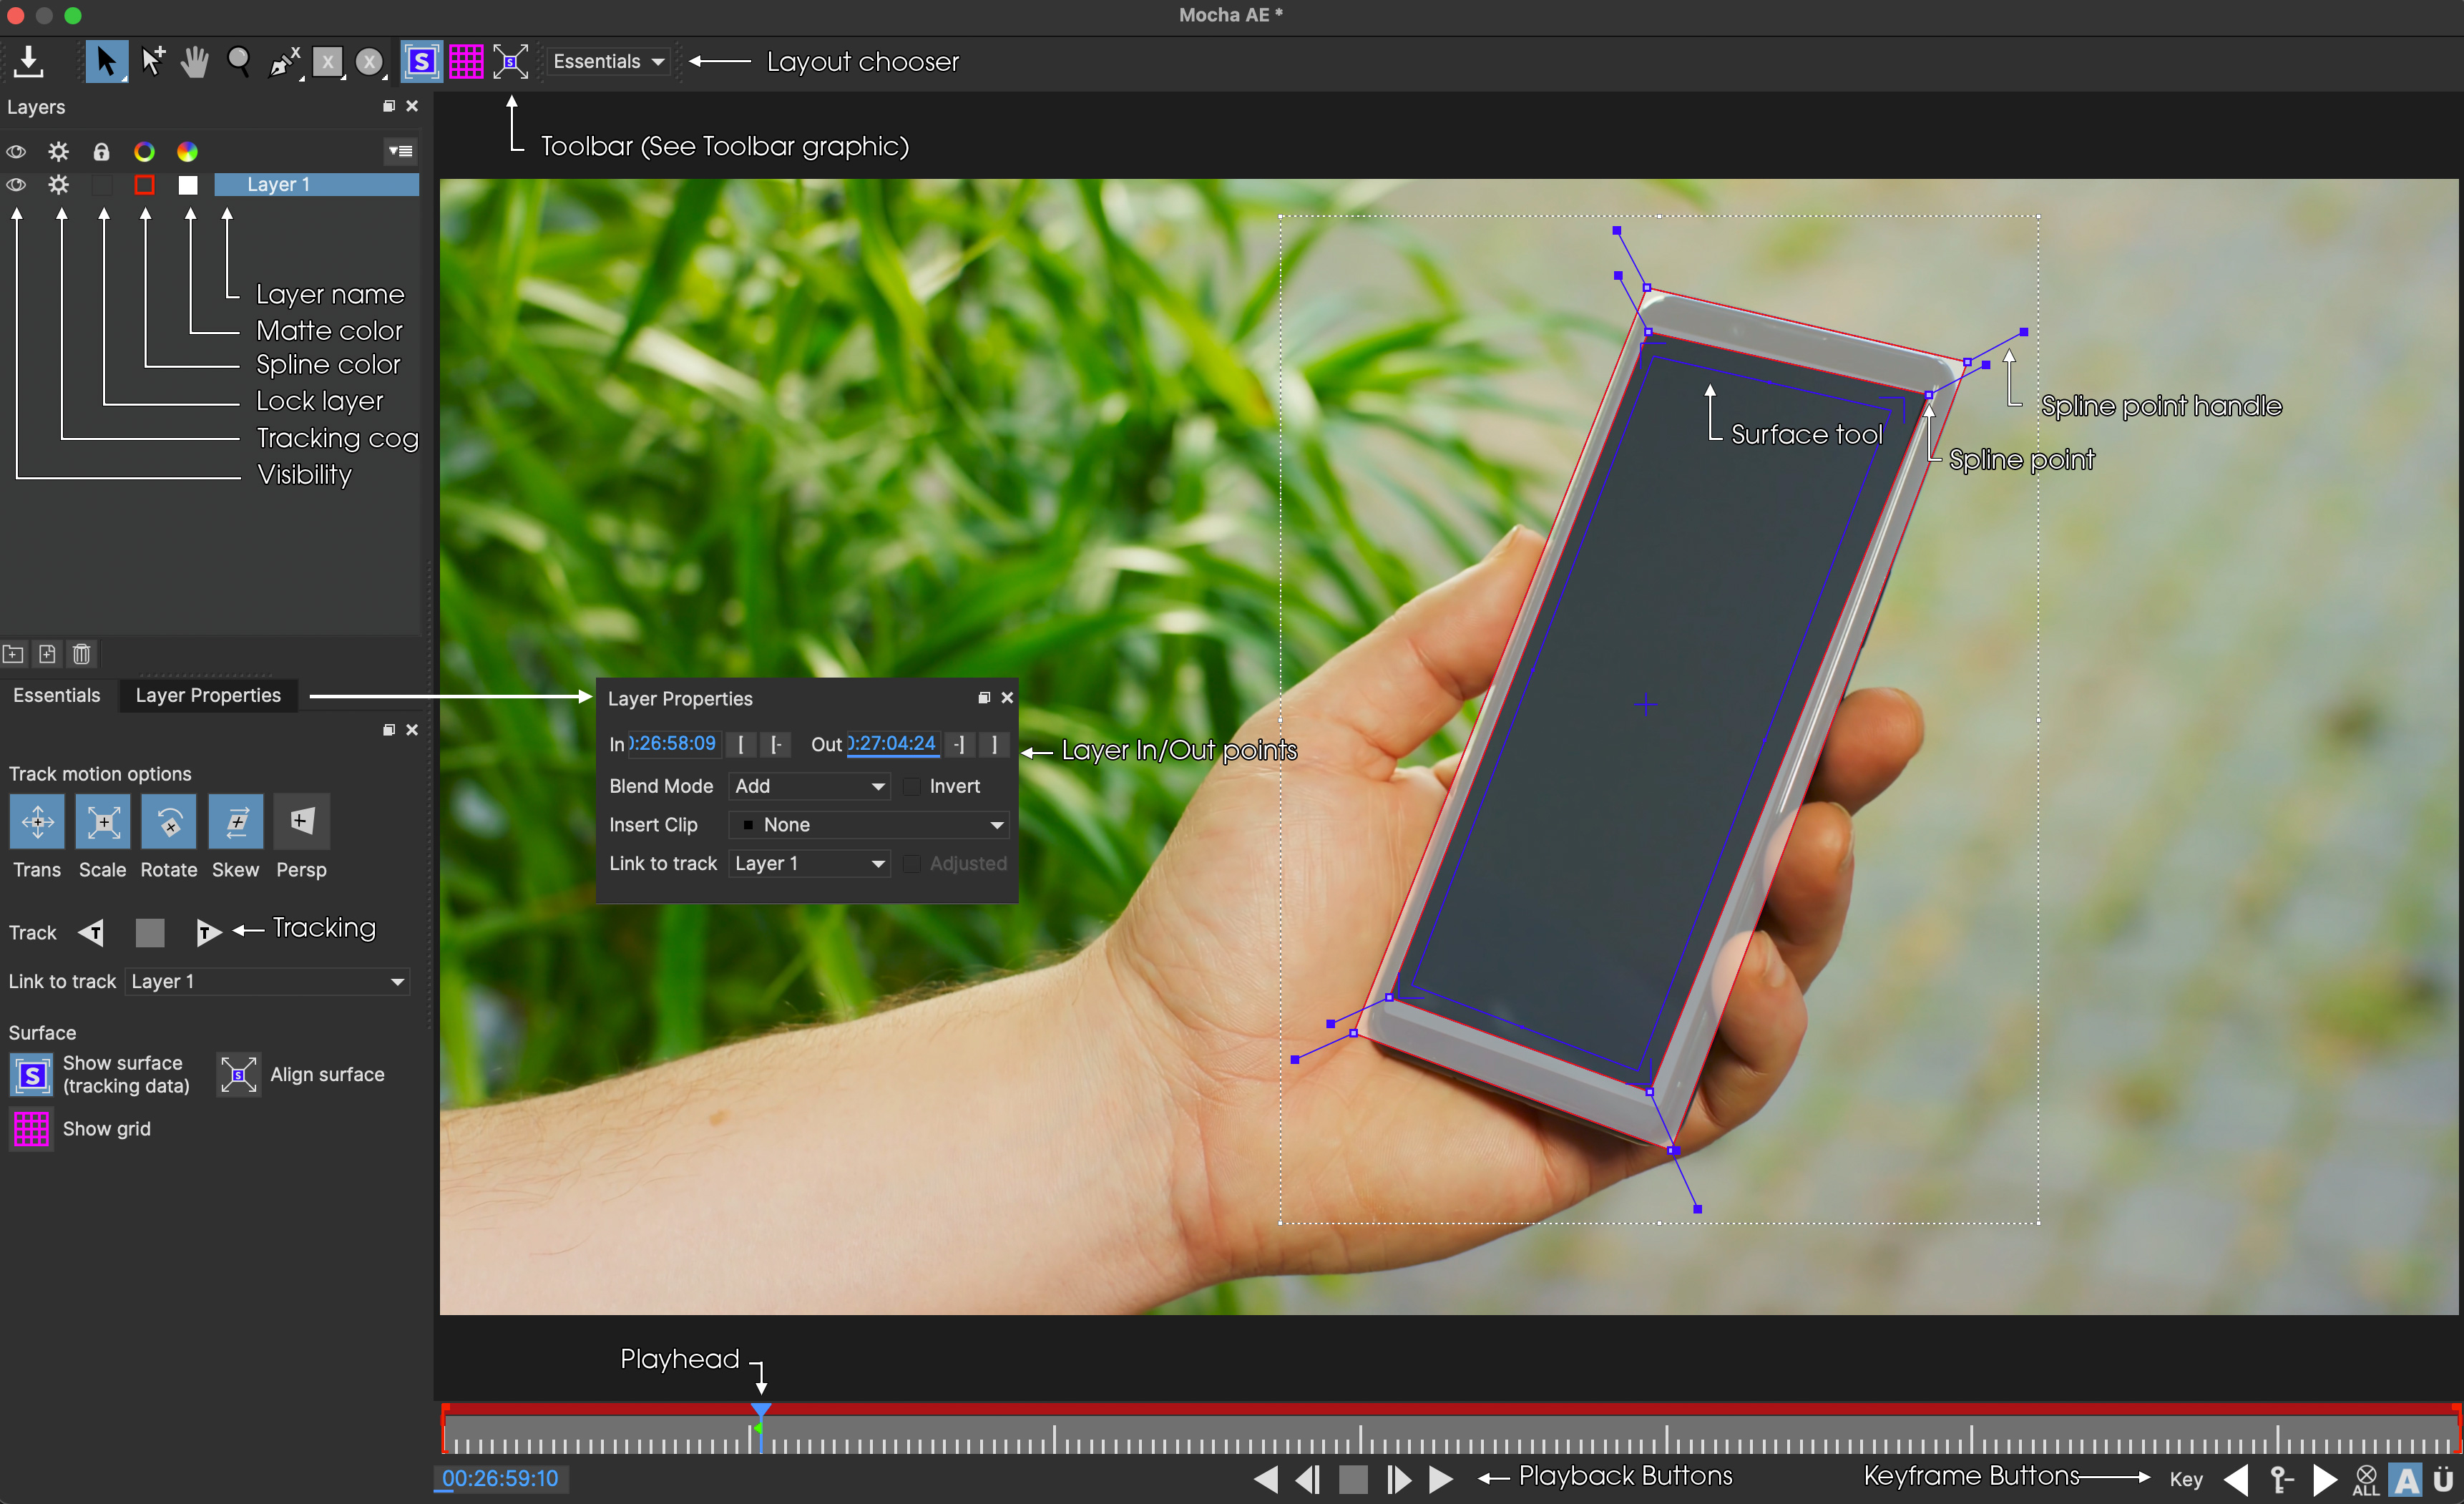Select Layer 1 in the Layers list
Viewport: 2464px width, 1504px height.
click(316, 185)
